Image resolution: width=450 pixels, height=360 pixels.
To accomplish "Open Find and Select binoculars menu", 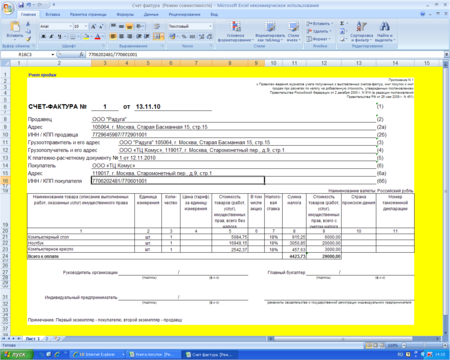I will [385, 31].
